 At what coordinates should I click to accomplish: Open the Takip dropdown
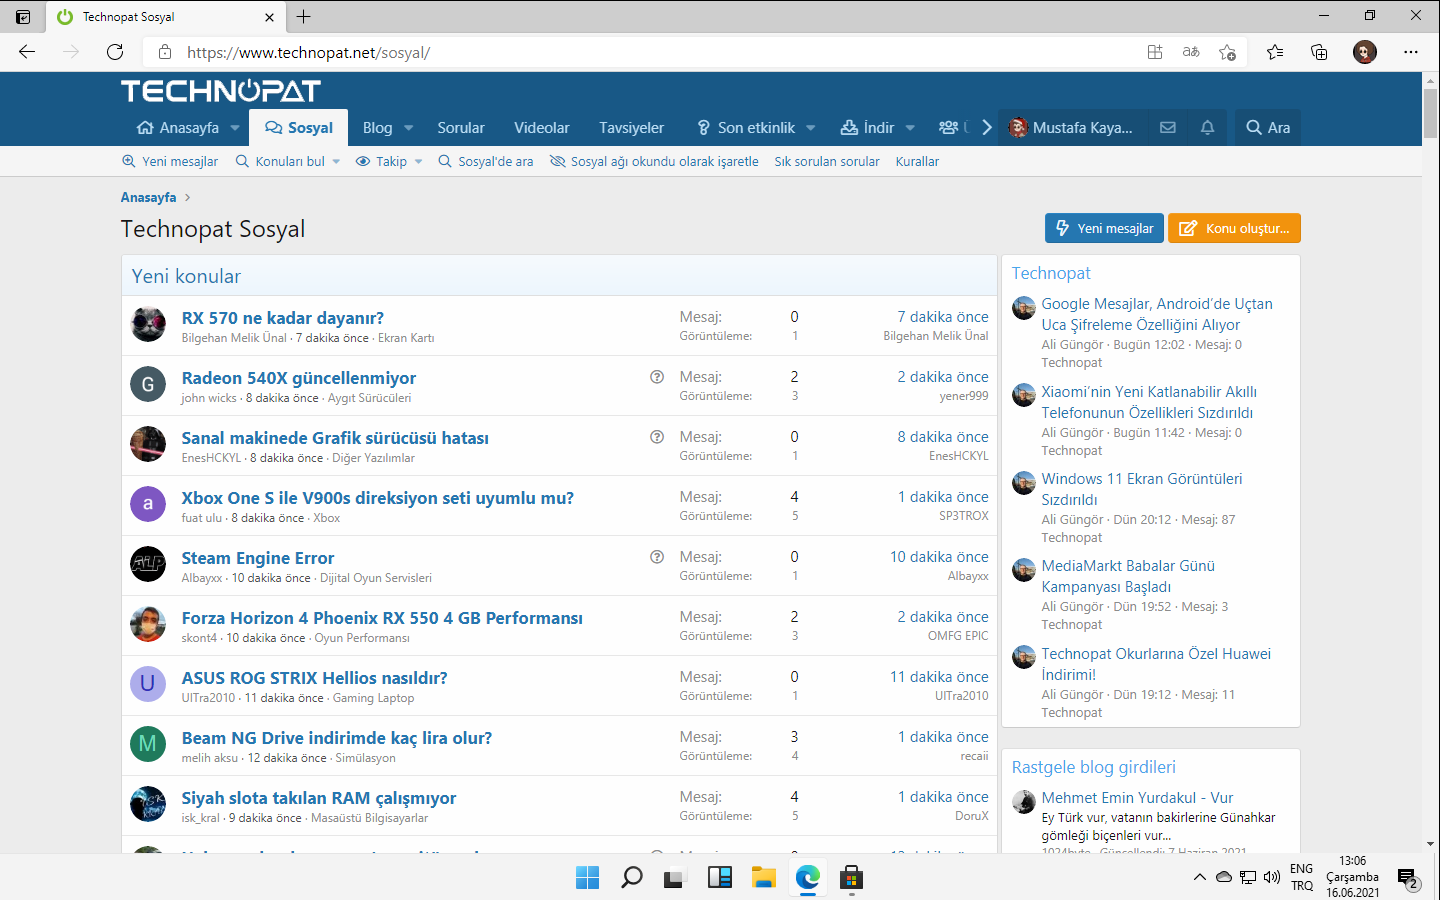point(389,161)
